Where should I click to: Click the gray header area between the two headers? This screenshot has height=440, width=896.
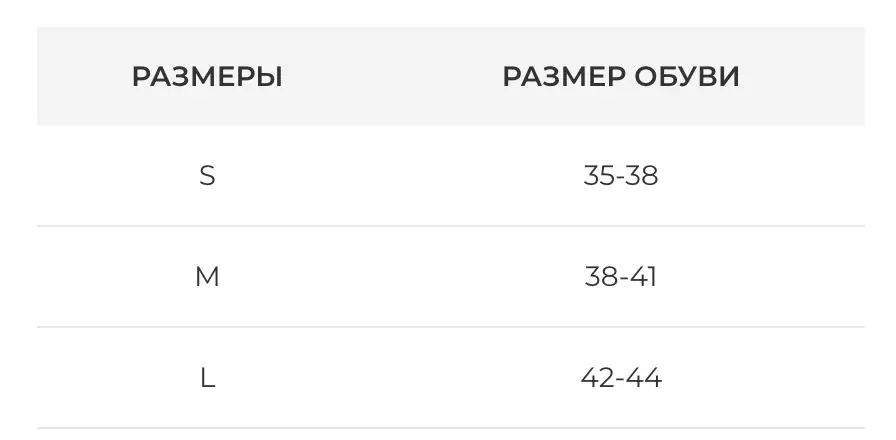click(392, 77)
